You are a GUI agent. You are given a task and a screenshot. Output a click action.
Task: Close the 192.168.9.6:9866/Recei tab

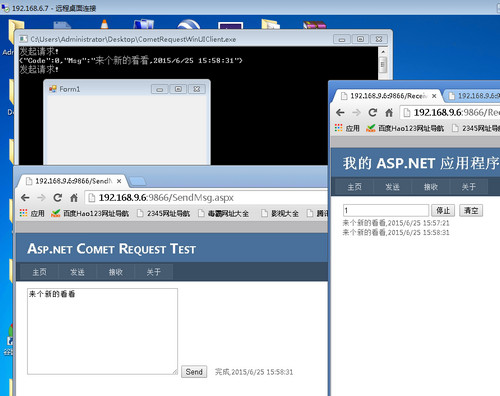coord(434,96)
